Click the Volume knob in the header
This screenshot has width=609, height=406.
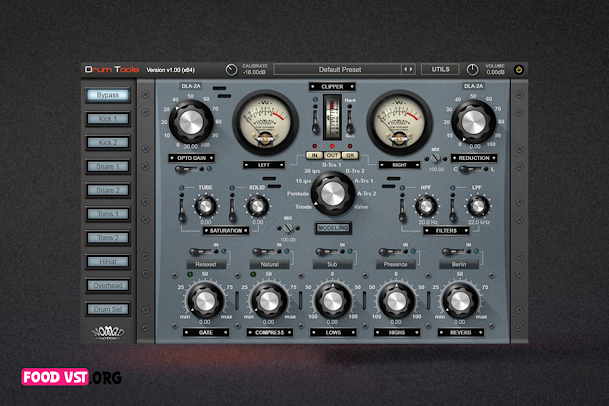point(472,70)
